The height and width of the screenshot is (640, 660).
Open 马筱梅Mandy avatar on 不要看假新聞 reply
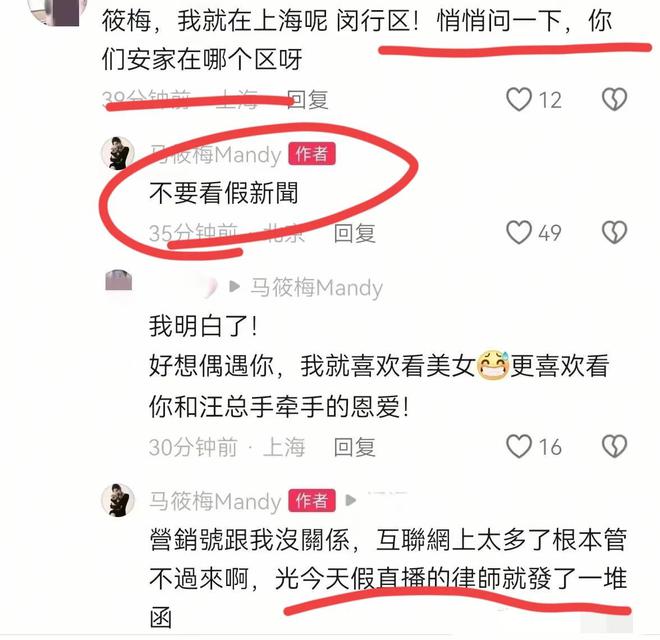point(118,153)
